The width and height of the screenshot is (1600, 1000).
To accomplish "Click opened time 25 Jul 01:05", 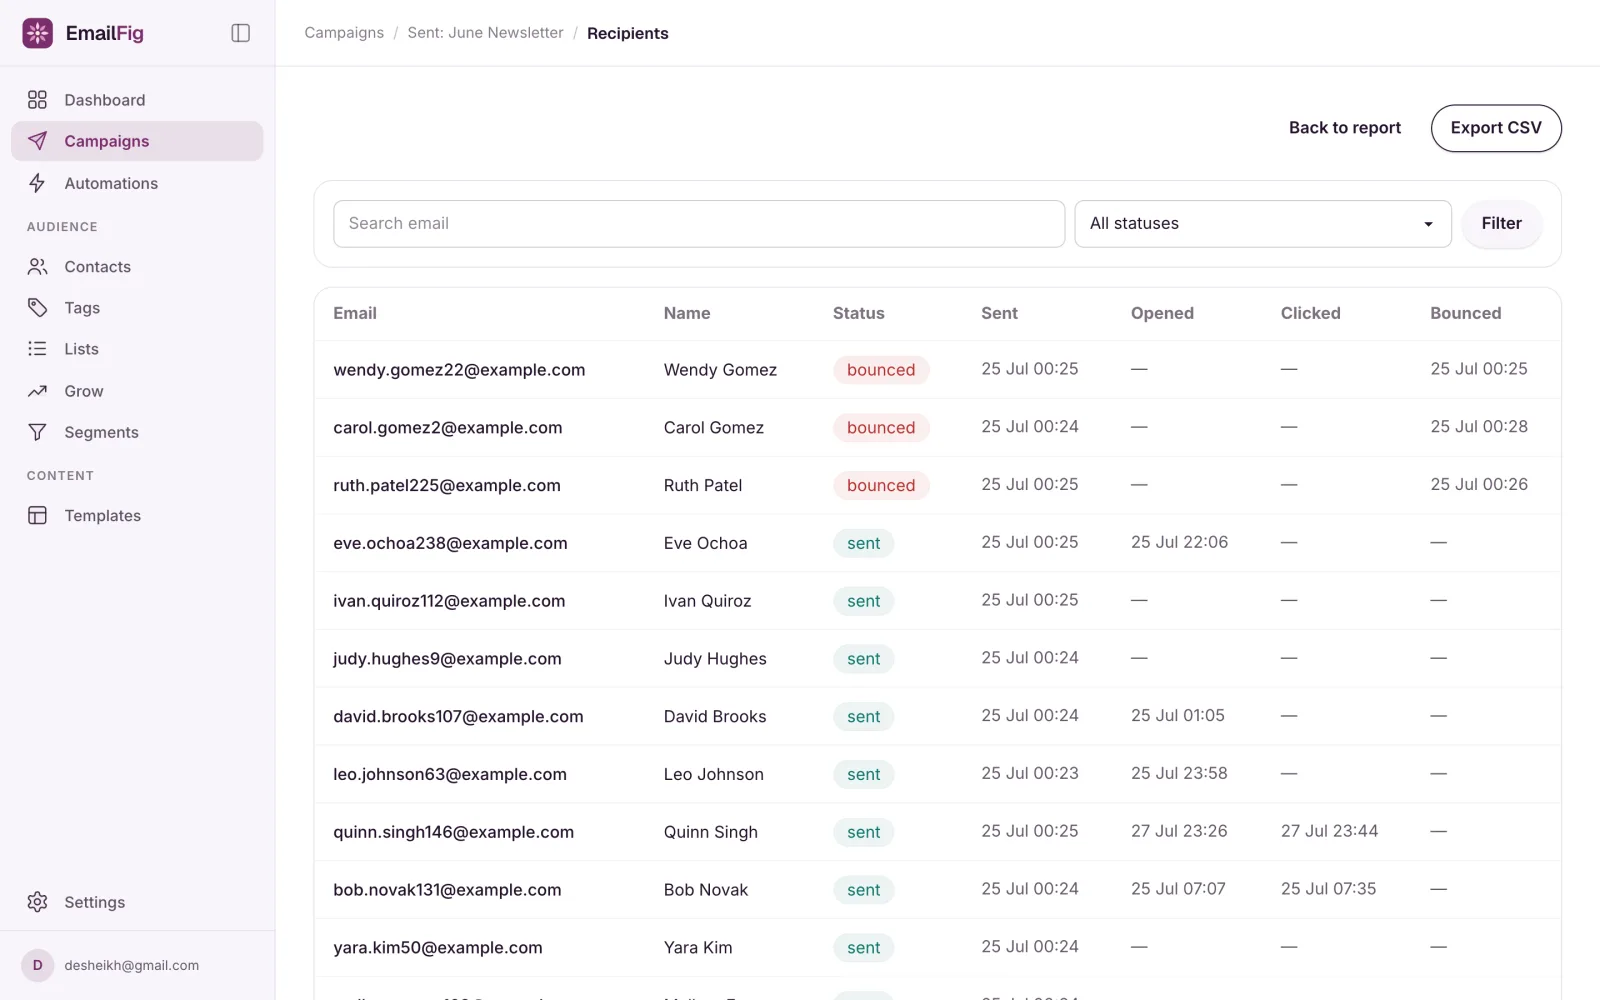I will (x=1177, y=716).
